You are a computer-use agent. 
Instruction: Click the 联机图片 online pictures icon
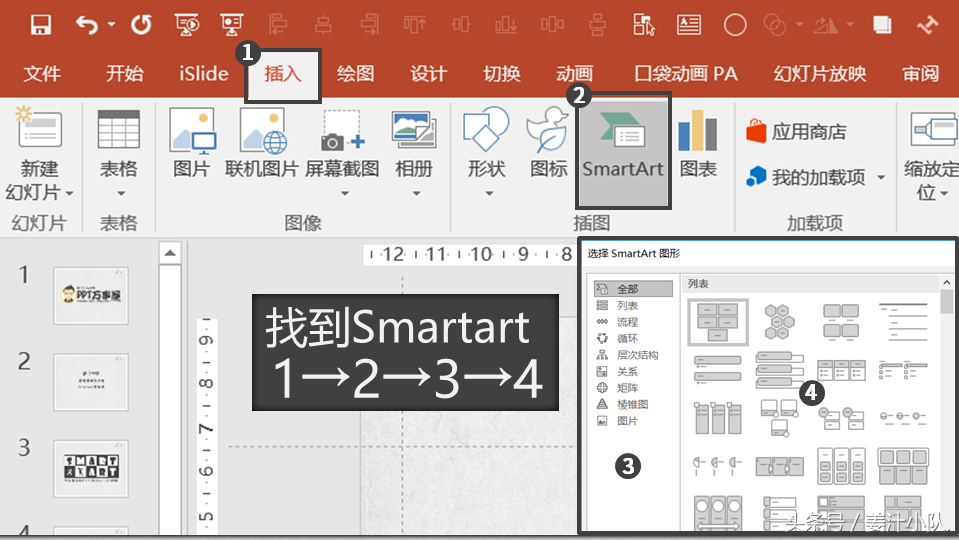click(263, 130)
